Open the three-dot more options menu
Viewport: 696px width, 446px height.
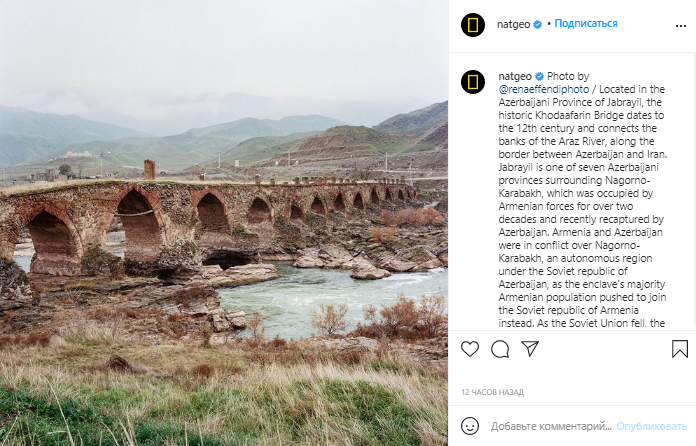click(680, 26)
